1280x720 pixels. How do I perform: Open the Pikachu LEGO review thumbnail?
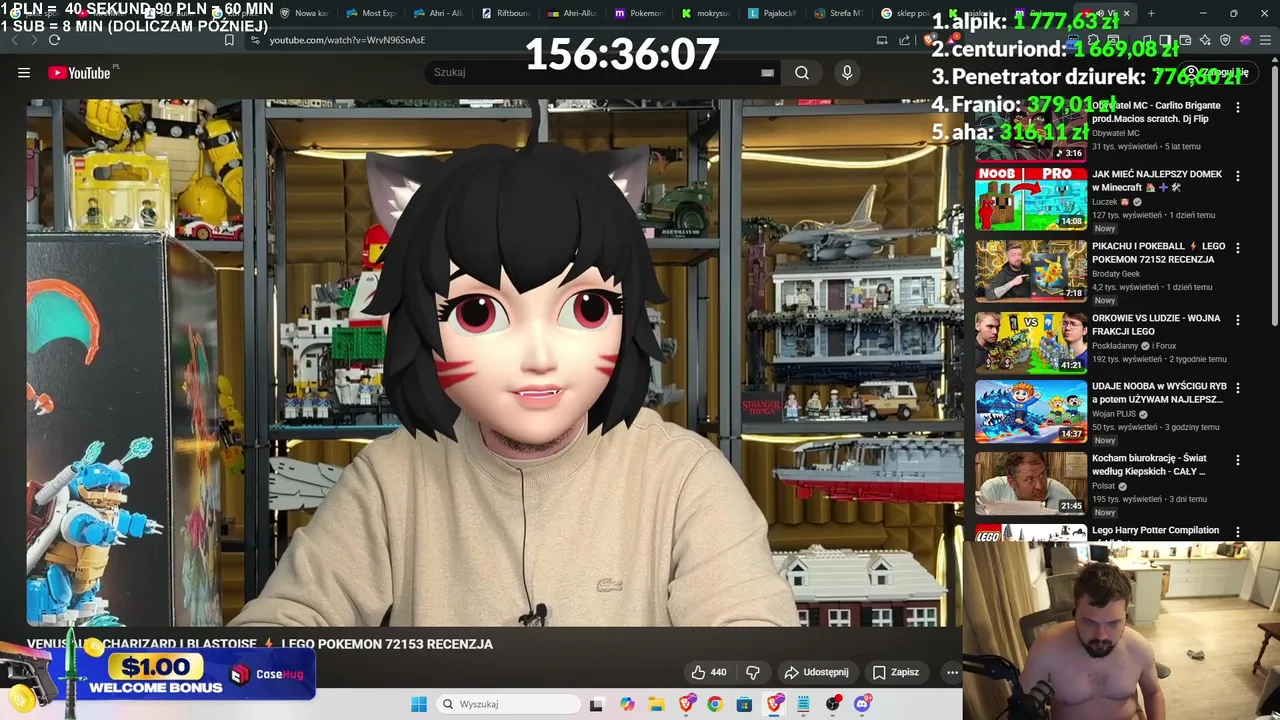(x=1031, y=270)
